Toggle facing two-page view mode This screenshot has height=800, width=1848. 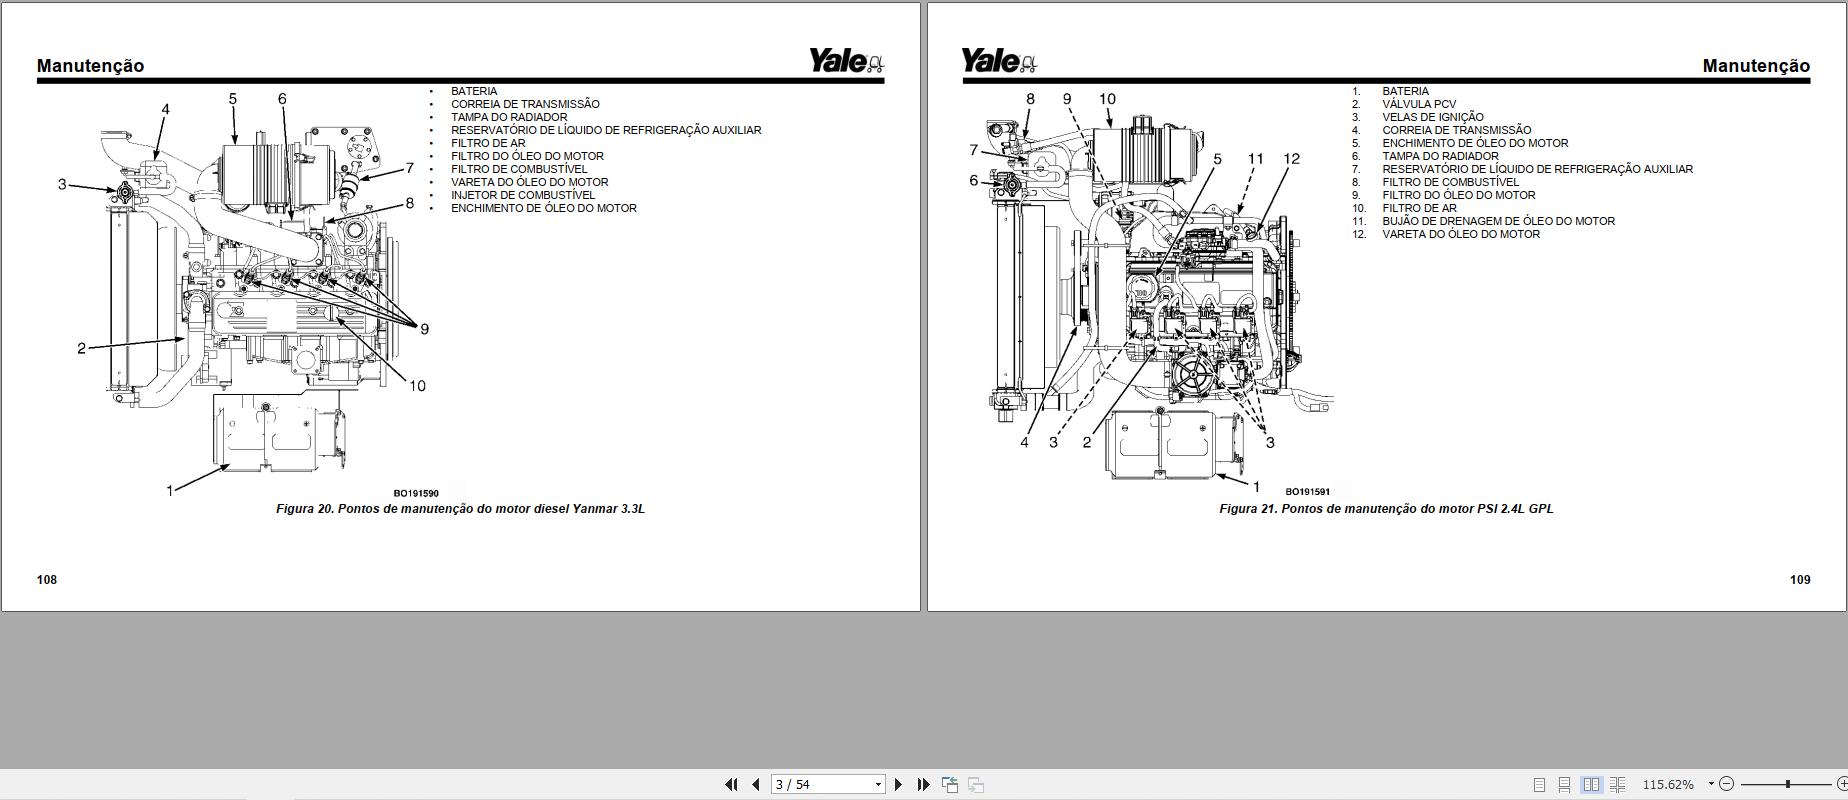1591,785
